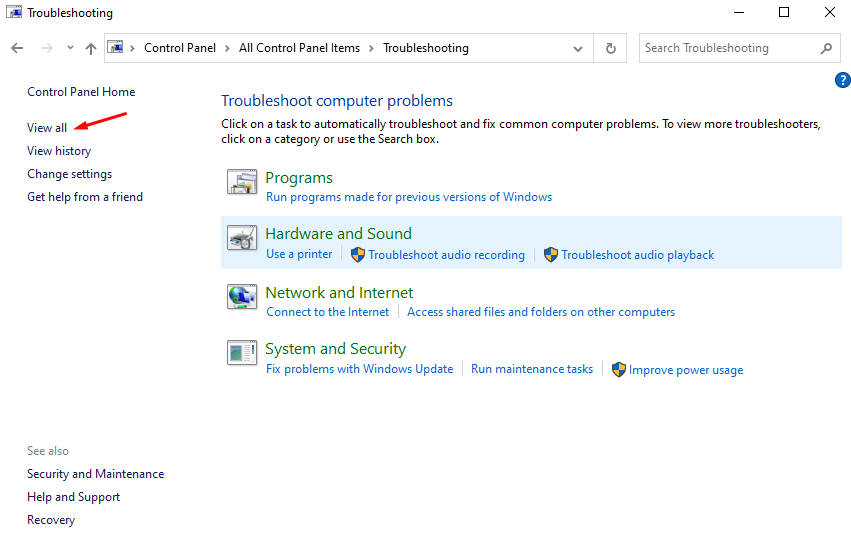Click the search magnifier icon
851x543 pixels.
point(826,48)
